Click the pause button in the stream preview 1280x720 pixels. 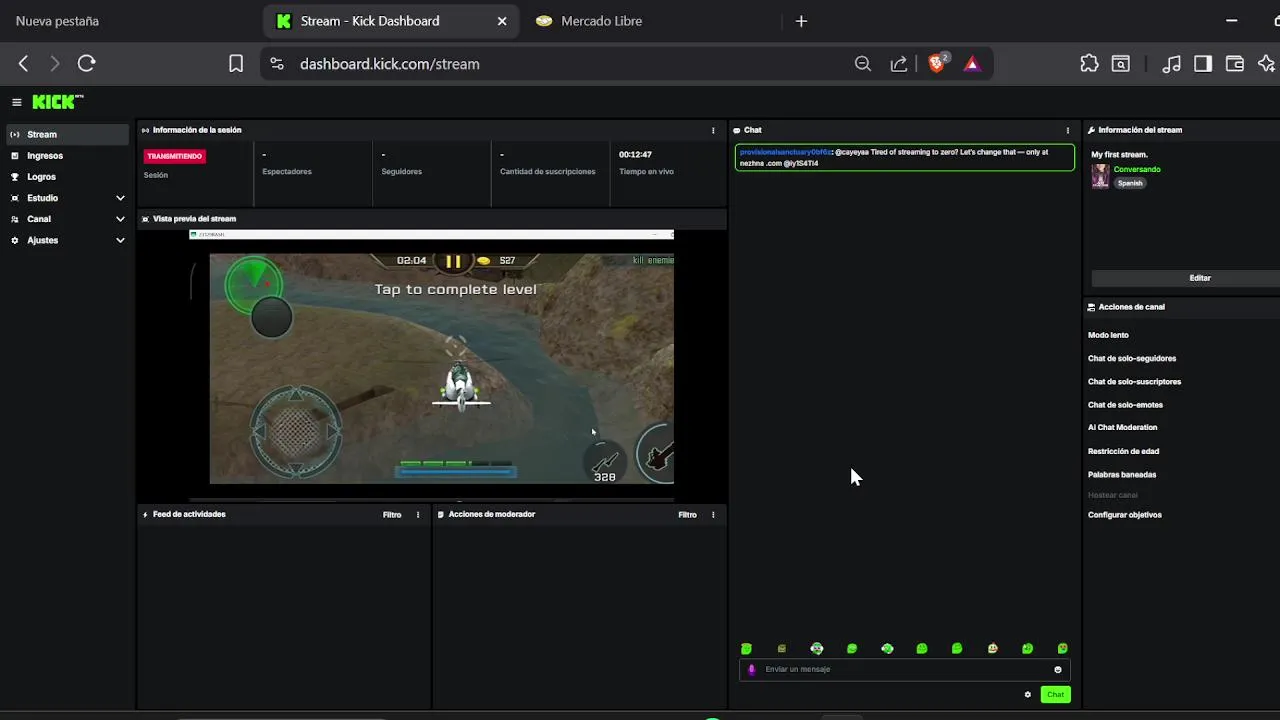[453, 261]
